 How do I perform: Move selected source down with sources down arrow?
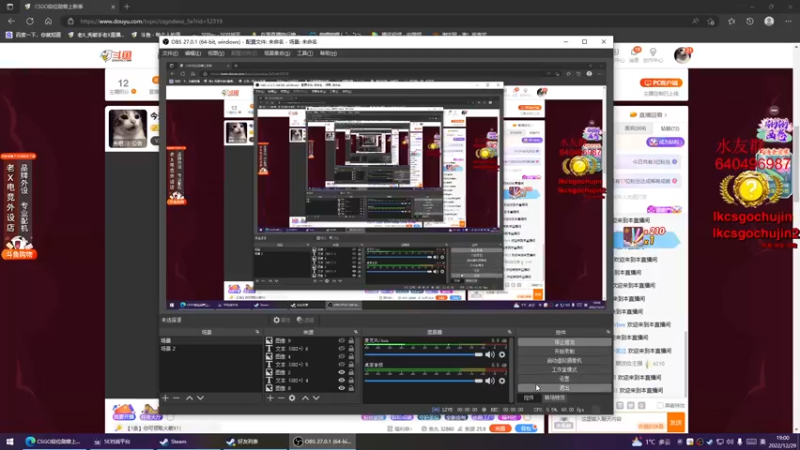(x=316, y=398)
